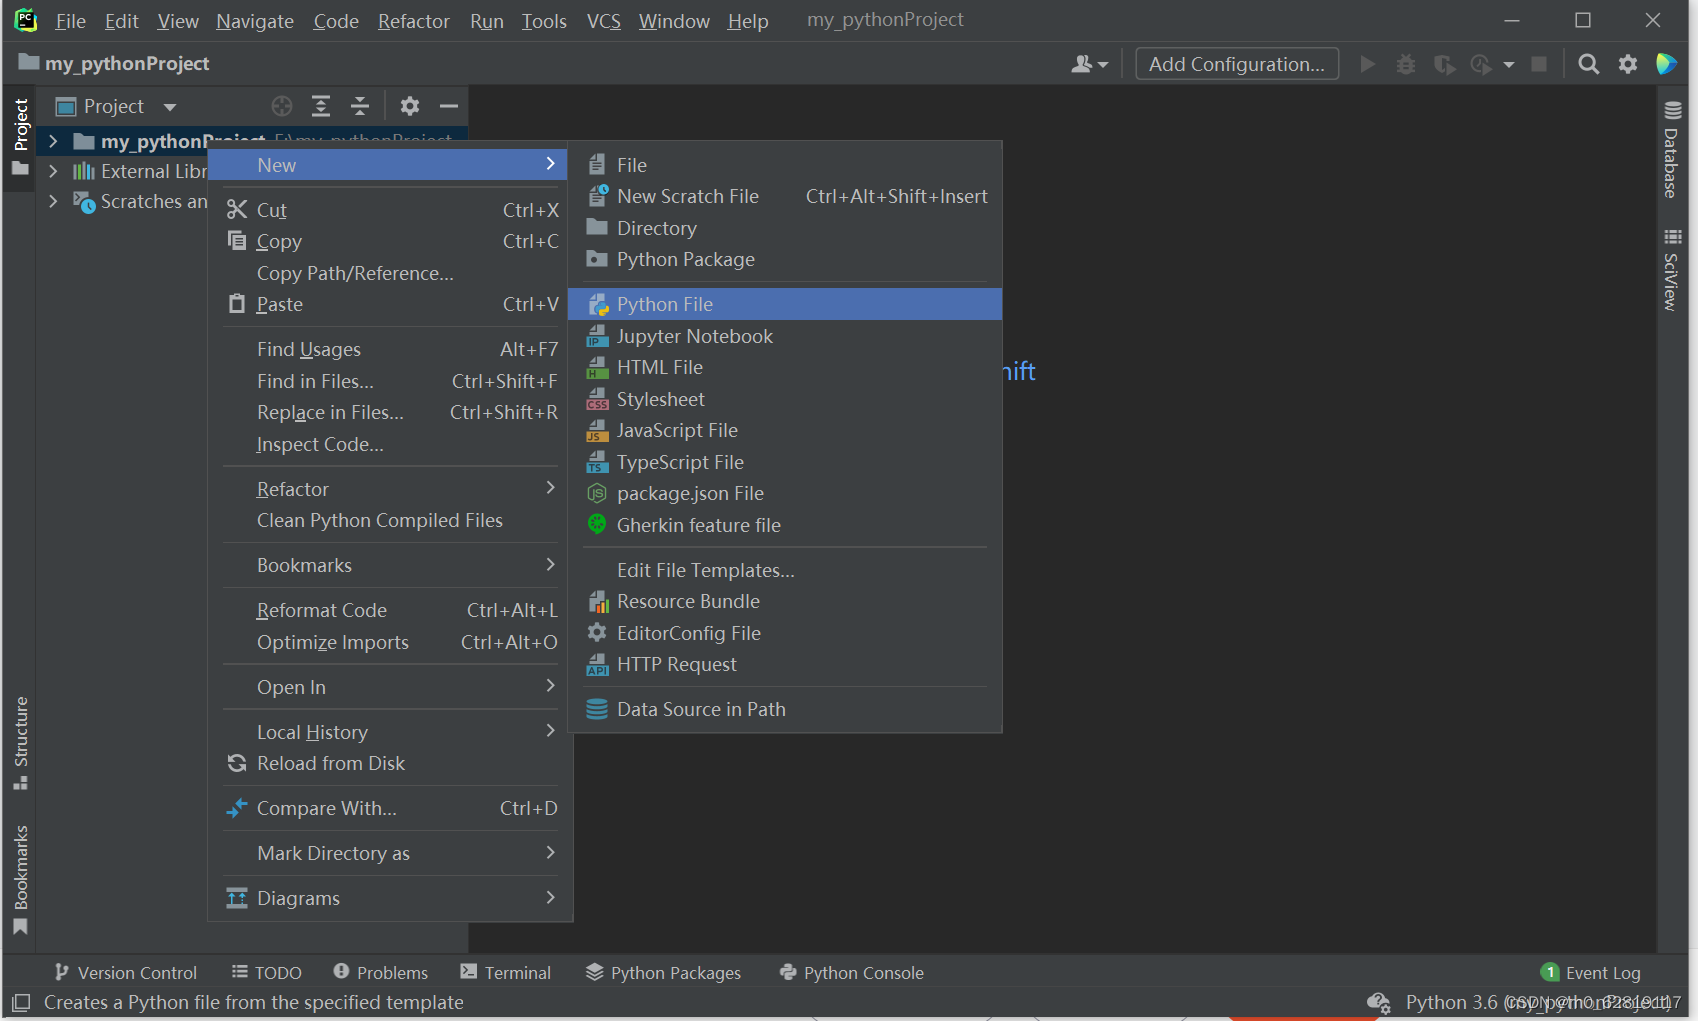Click the Search Everywhere magnifier icon
The height and width of the screenshot is (1021, 1698).
pyautogui.click(x=1588, y=64)
